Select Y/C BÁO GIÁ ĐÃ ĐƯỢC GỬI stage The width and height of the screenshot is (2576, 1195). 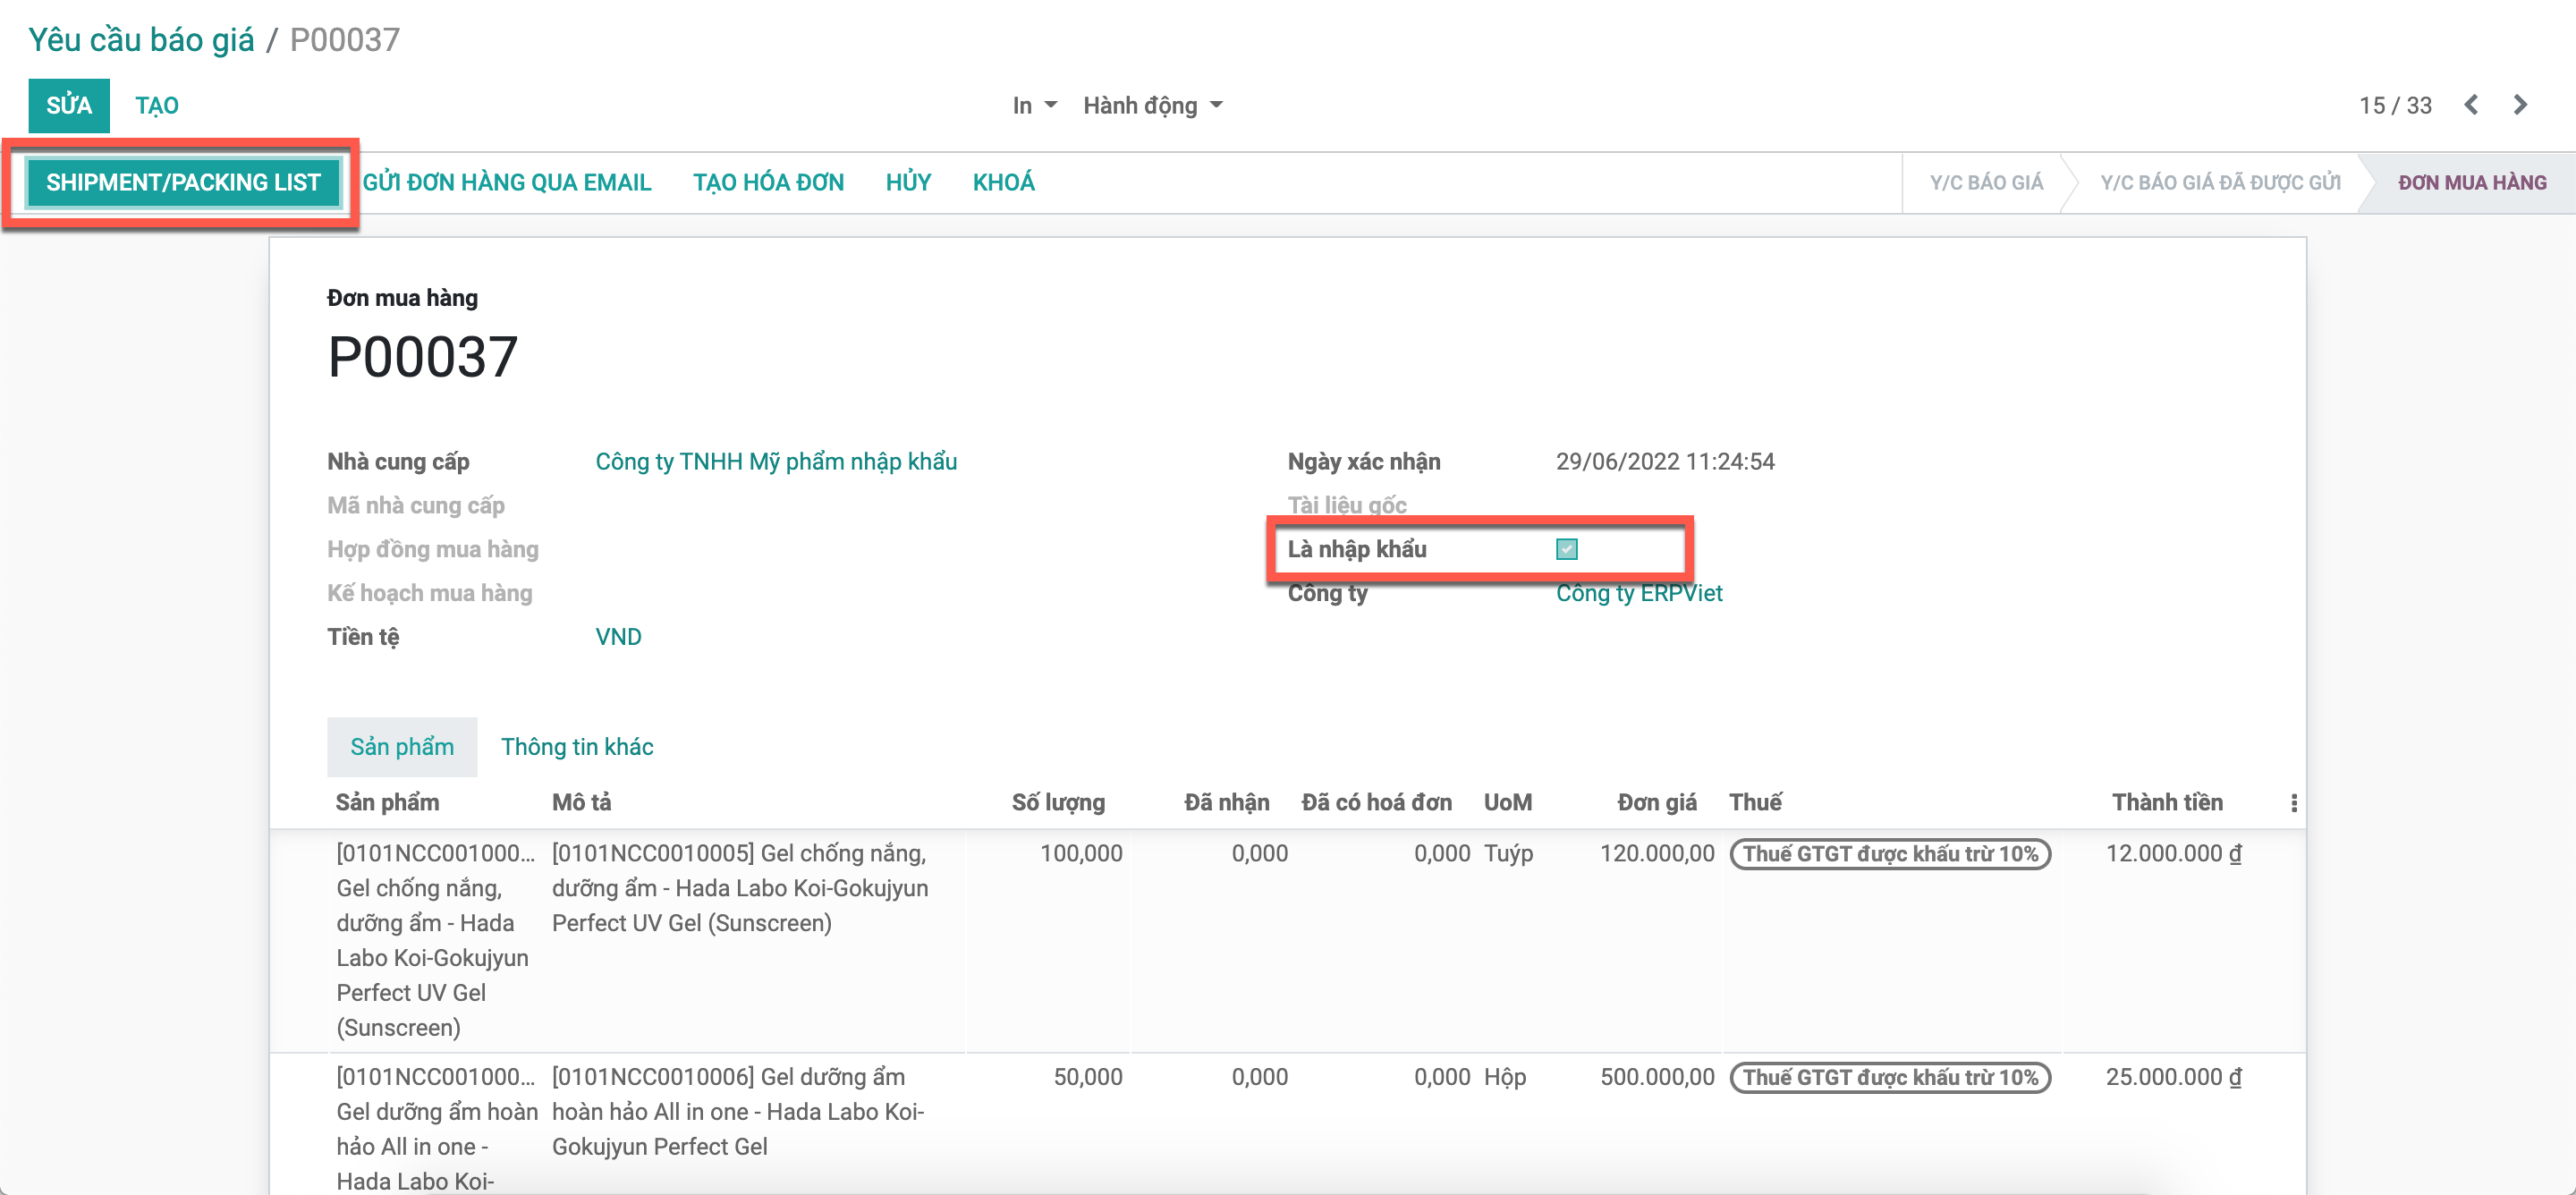click(2220, 183)
